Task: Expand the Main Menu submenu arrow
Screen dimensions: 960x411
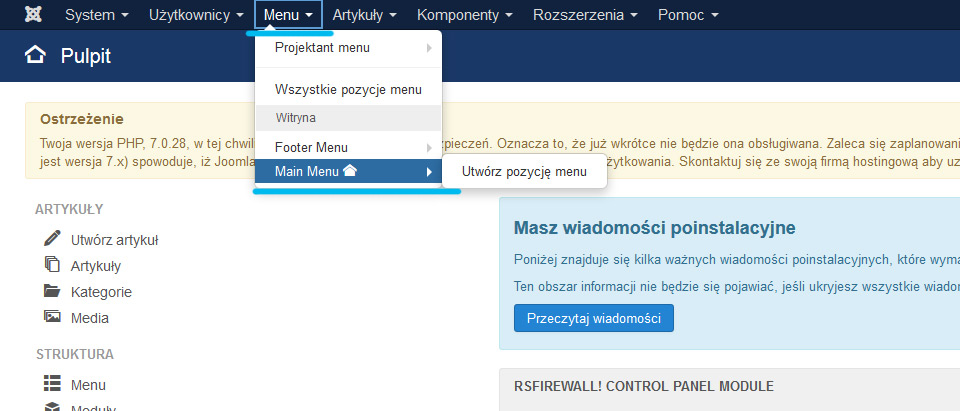Action: click(429, 172)
